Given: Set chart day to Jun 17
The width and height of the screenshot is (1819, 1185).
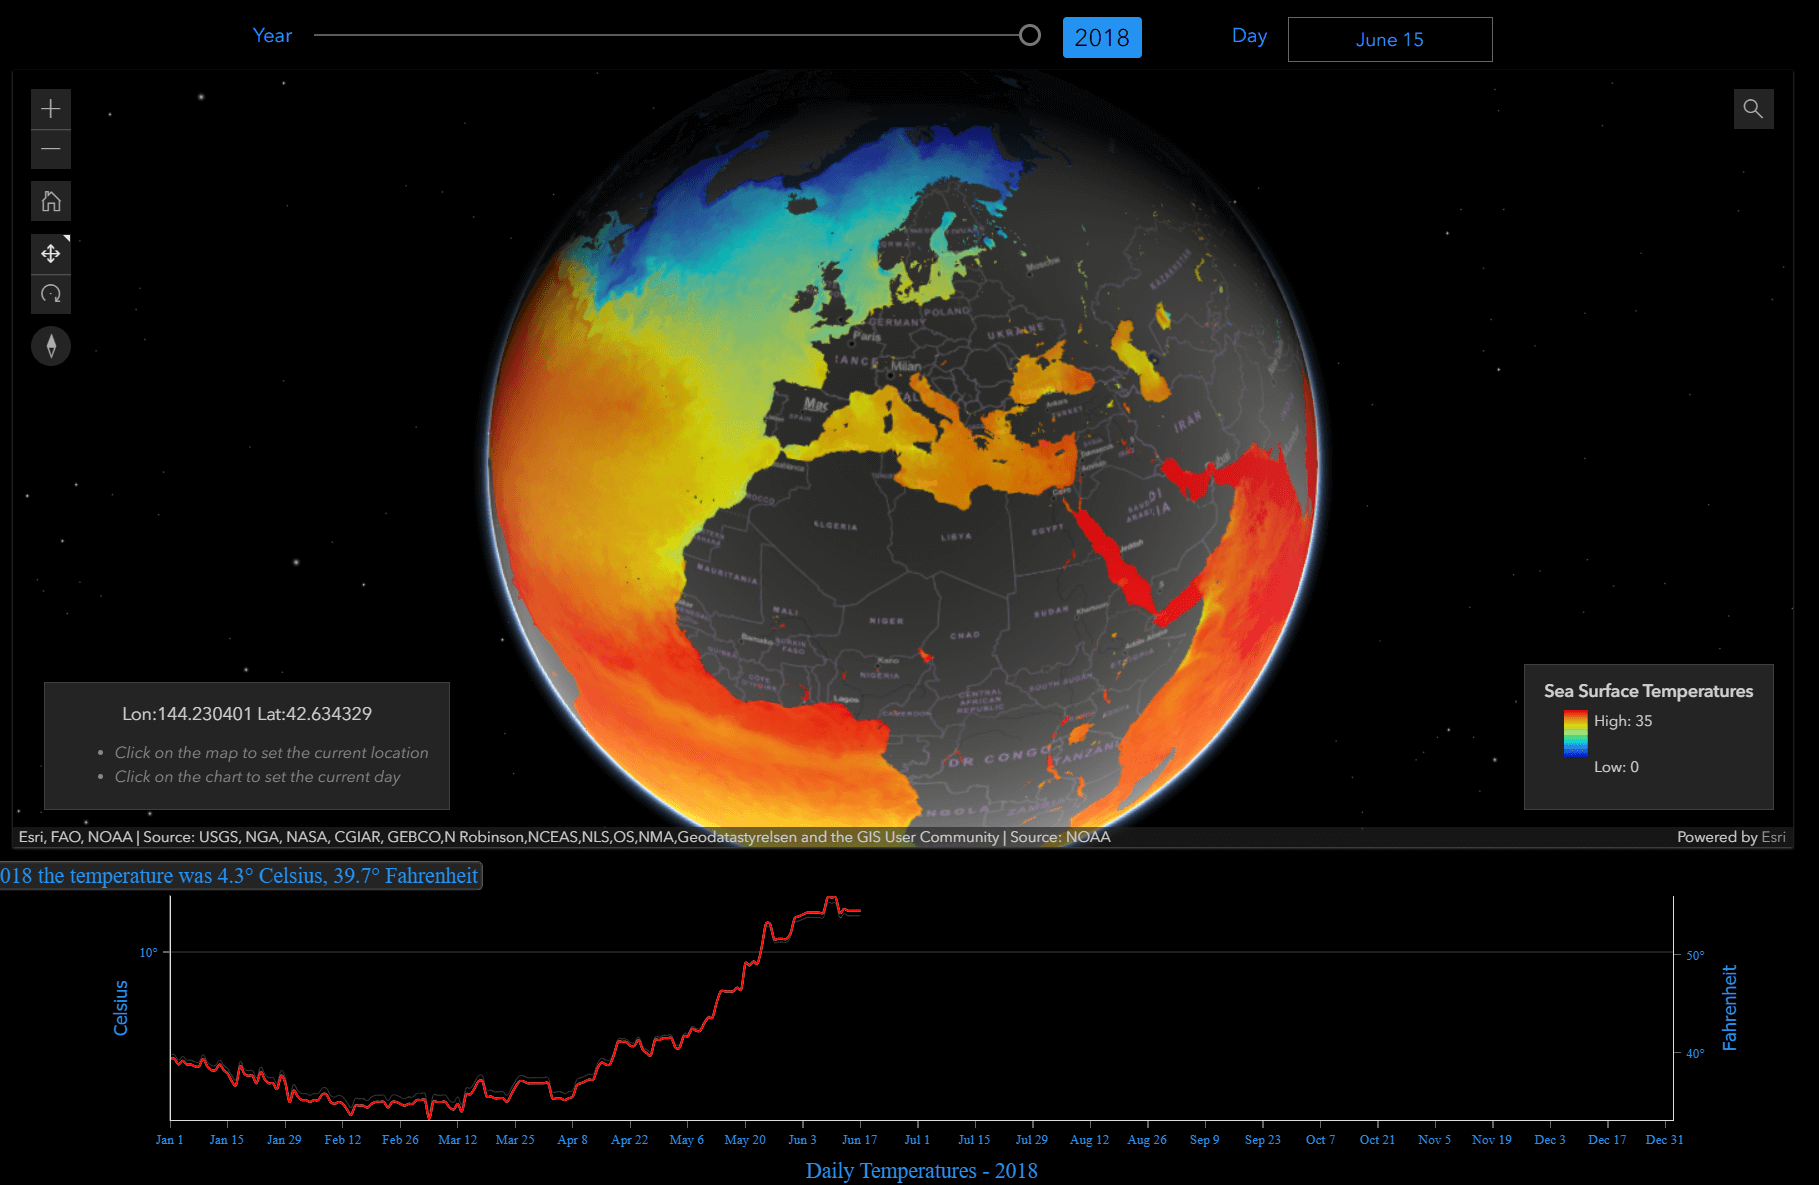Looking at the screenshot, I should tap(860, 1139).
